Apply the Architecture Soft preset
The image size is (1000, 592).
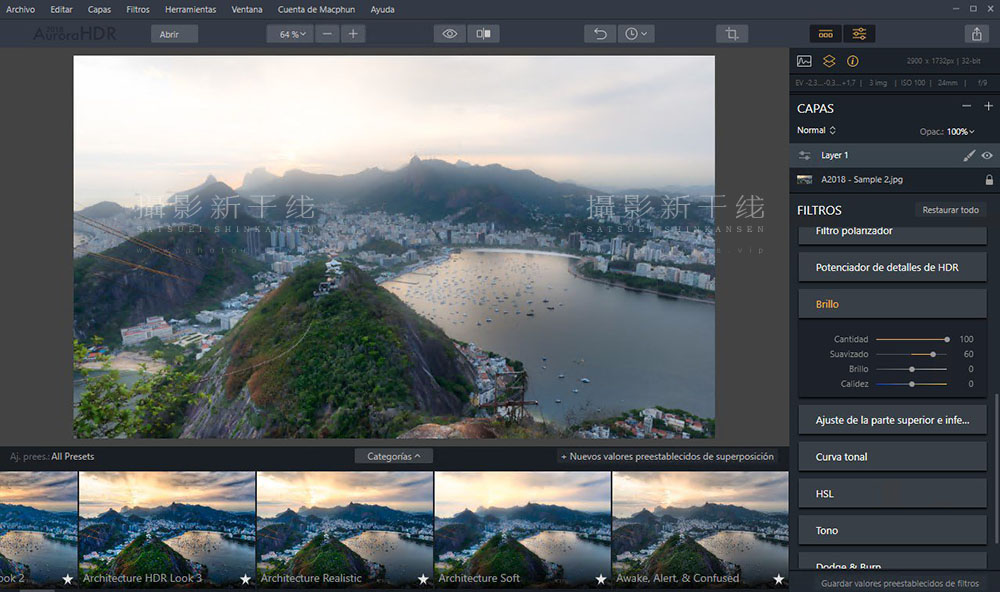pyautogui.click(x=522, y=529)
